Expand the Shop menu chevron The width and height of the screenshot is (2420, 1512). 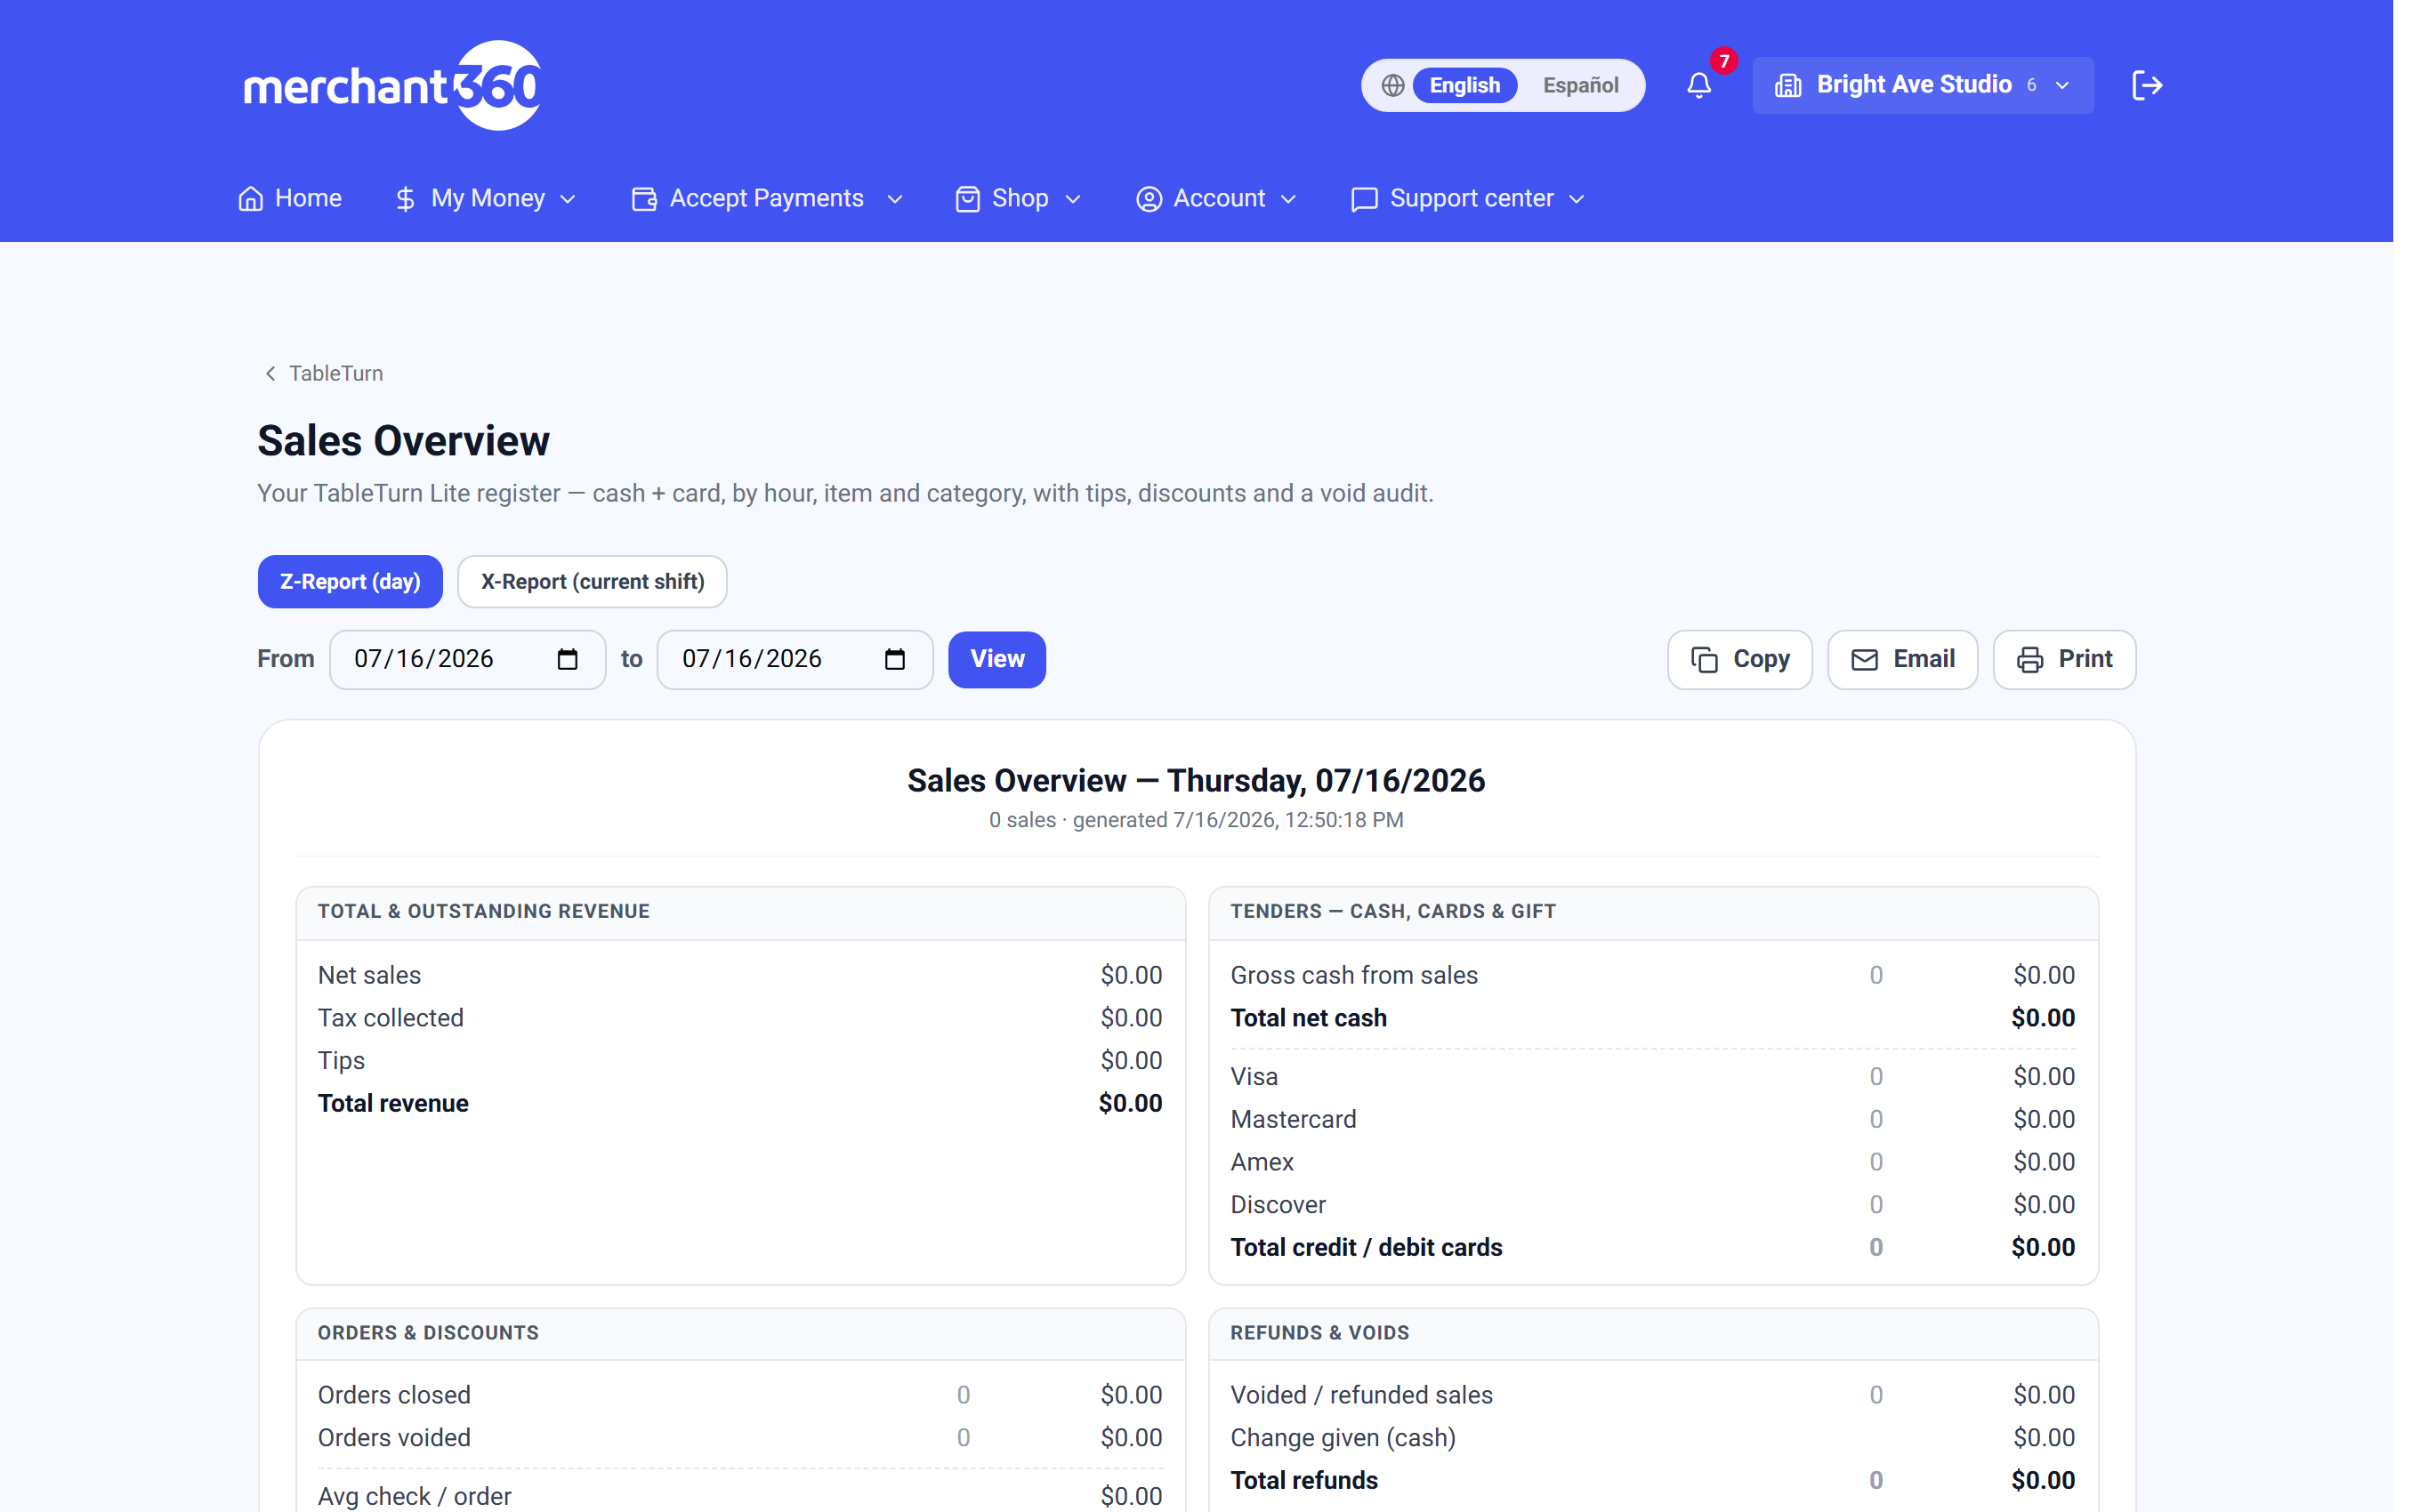click(x=1073, y=200)
